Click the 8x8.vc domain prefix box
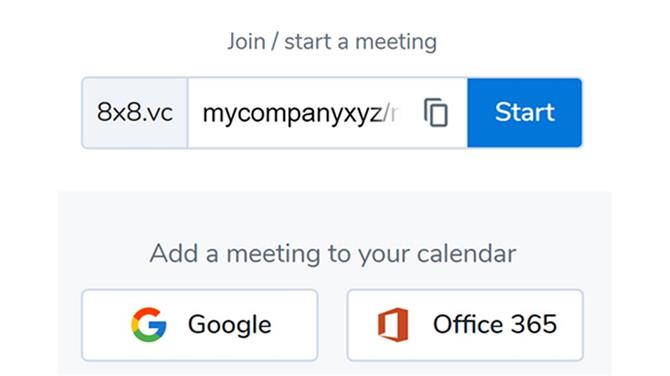Image resolution: width=670 pixels, height=376 pixels. [135, 113]
